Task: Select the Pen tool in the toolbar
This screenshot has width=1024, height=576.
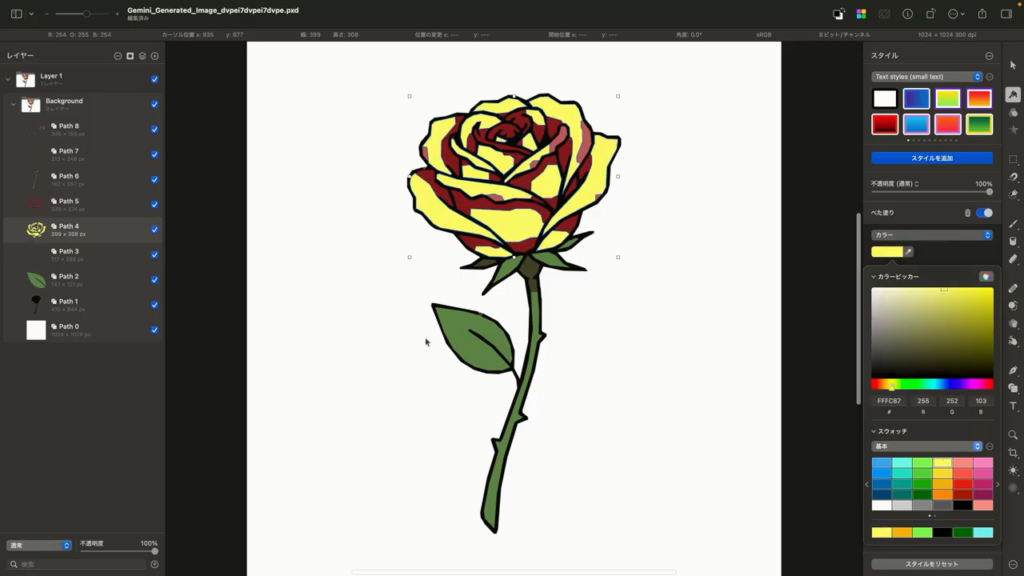Action: click(x=1013, y=370)
